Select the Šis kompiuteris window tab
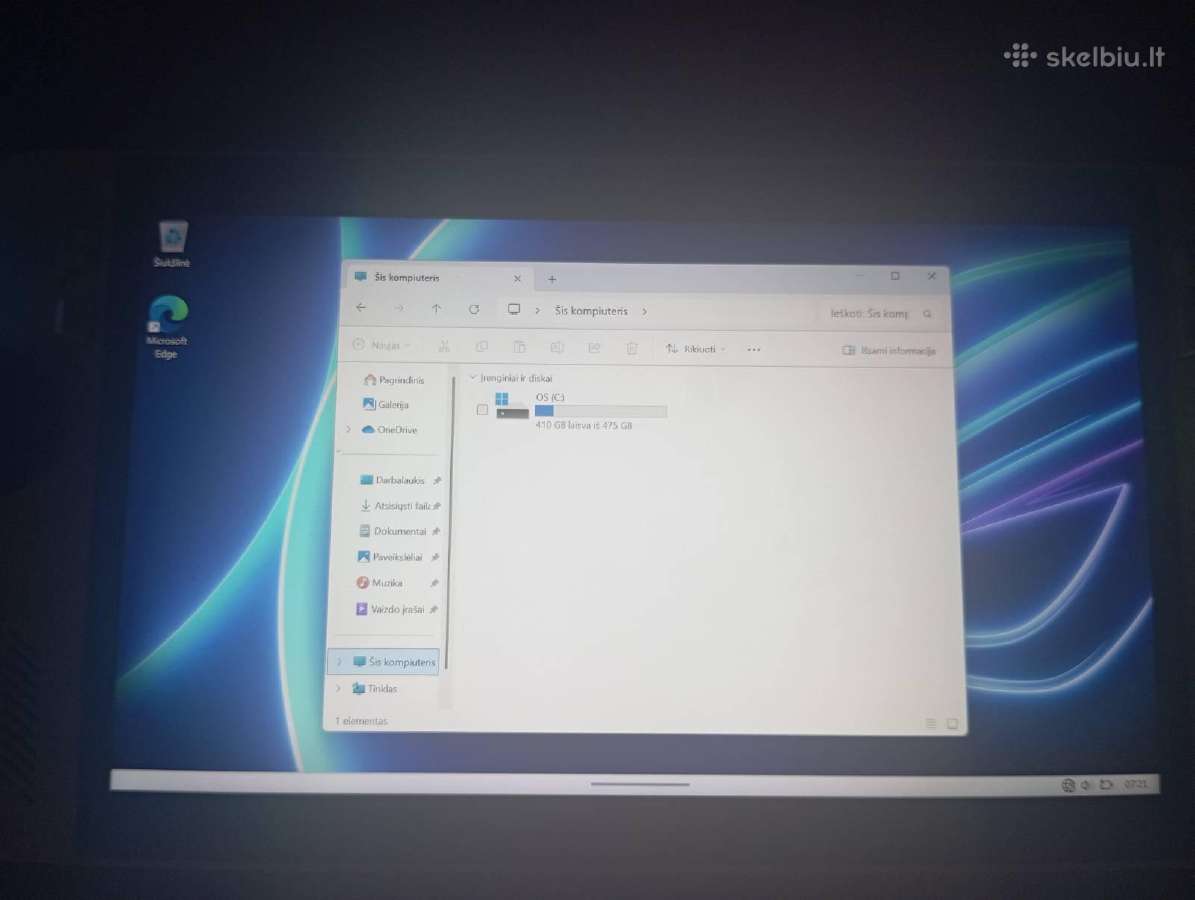The height and width of the screenshot is (900, 1195). pyautogui.click(x=437, y=278)
